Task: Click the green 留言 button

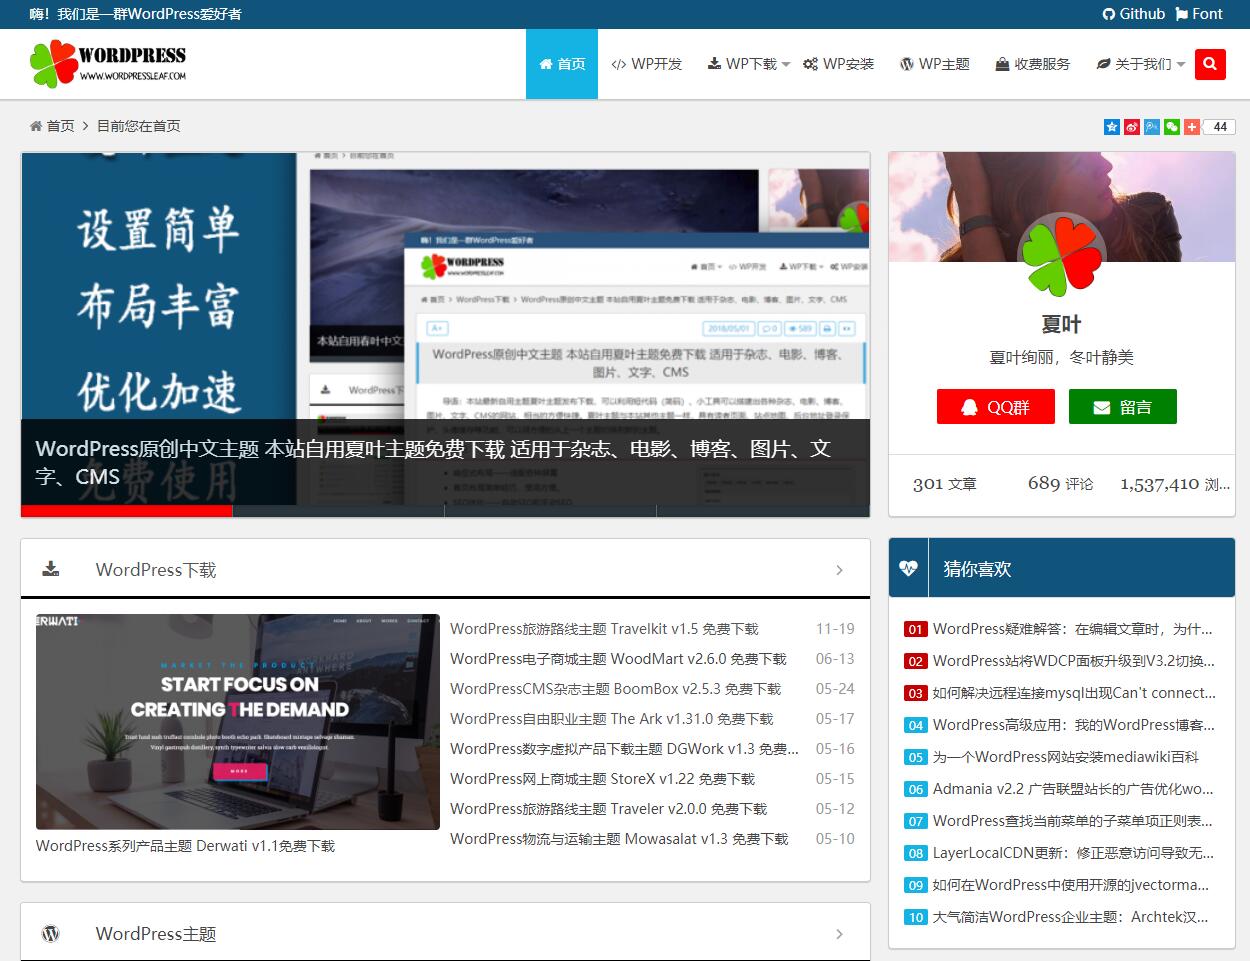Action: [x=1122, y=407]
